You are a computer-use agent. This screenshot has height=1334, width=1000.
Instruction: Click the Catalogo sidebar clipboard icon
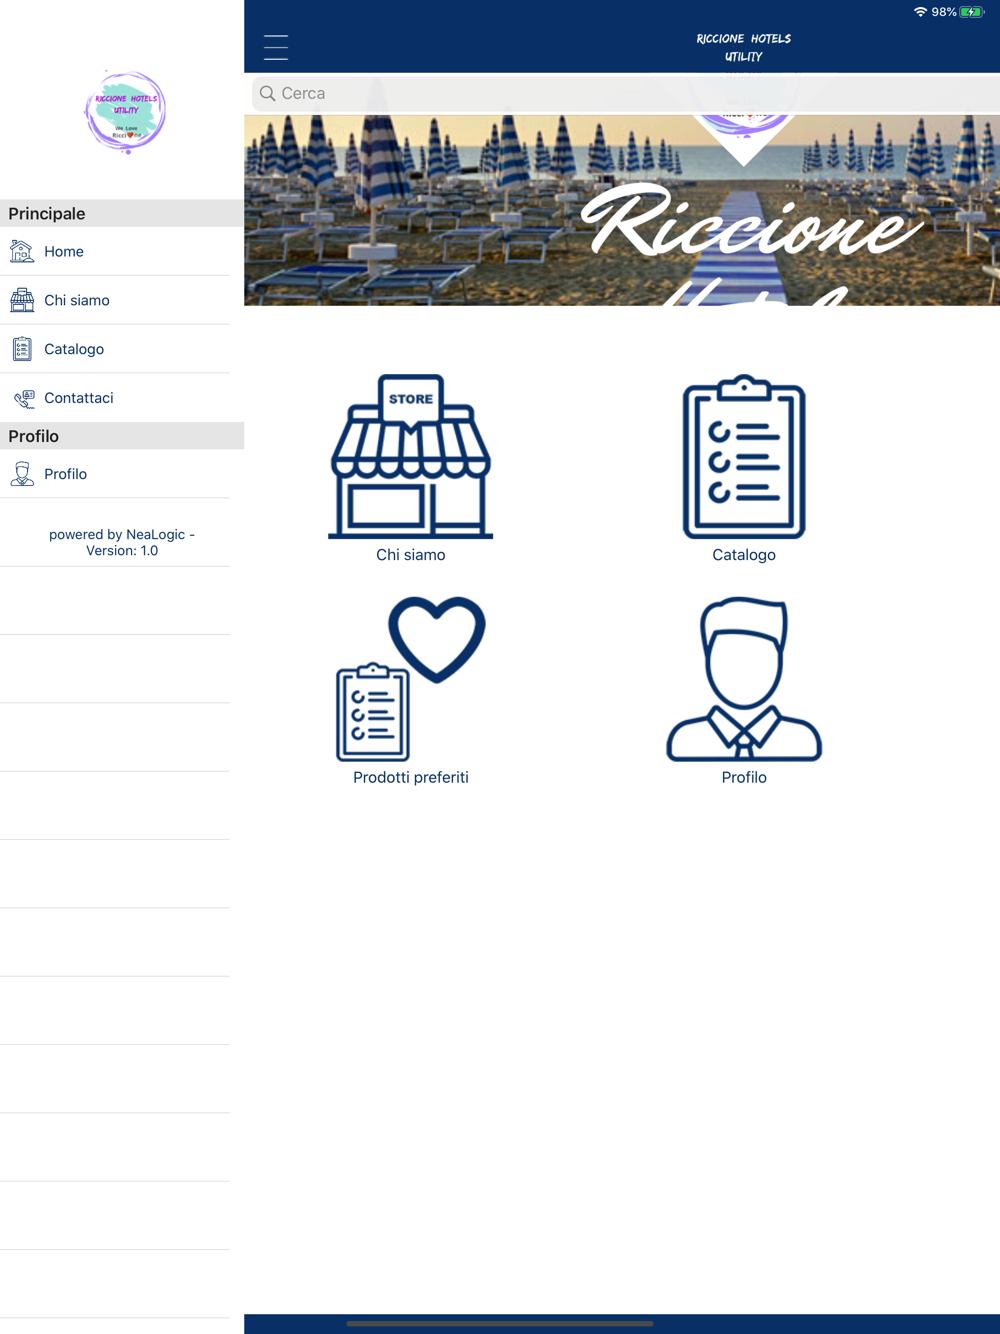(22, 349)
